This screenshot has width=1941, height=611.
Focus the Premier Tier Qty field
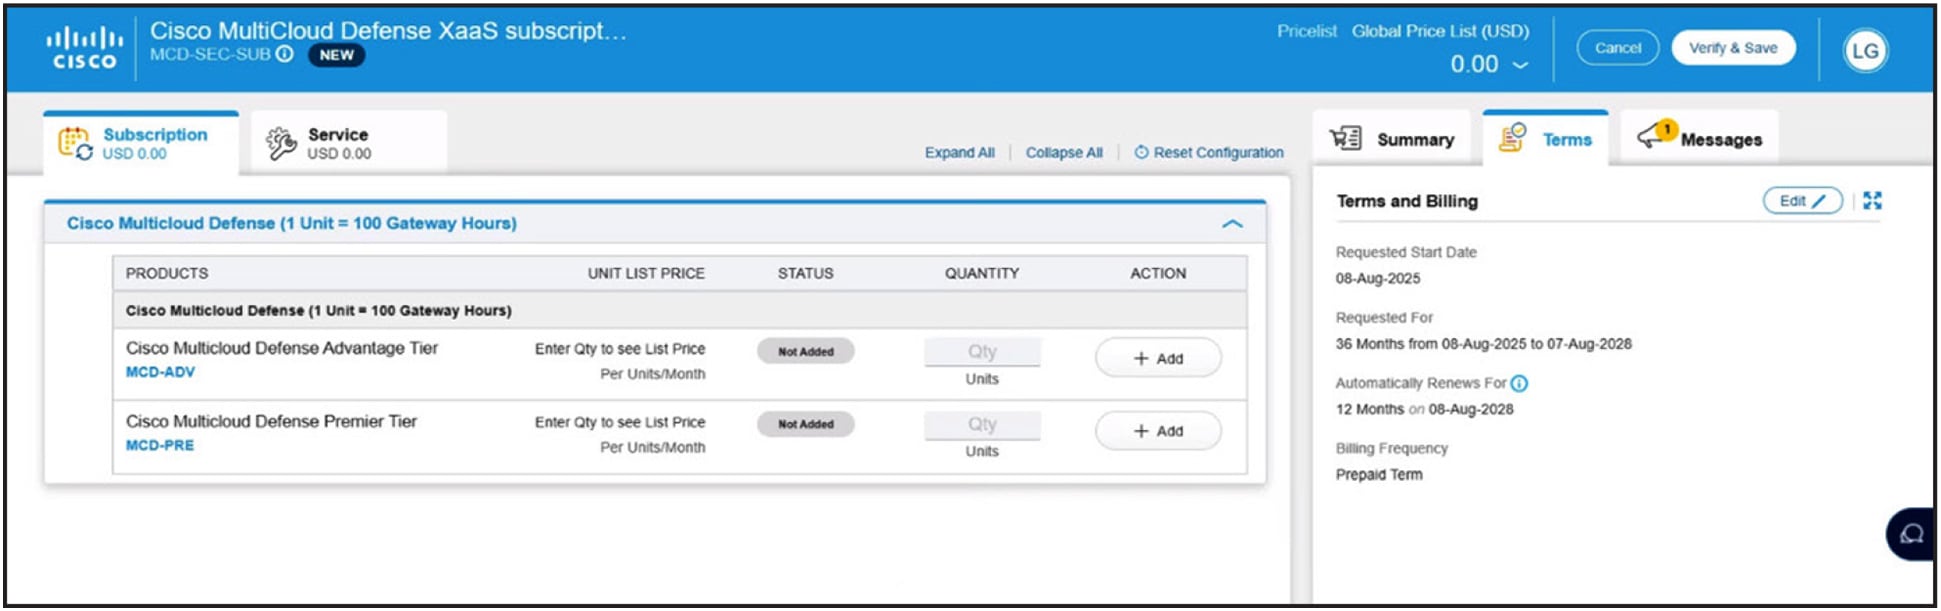(x=982, y=425)
